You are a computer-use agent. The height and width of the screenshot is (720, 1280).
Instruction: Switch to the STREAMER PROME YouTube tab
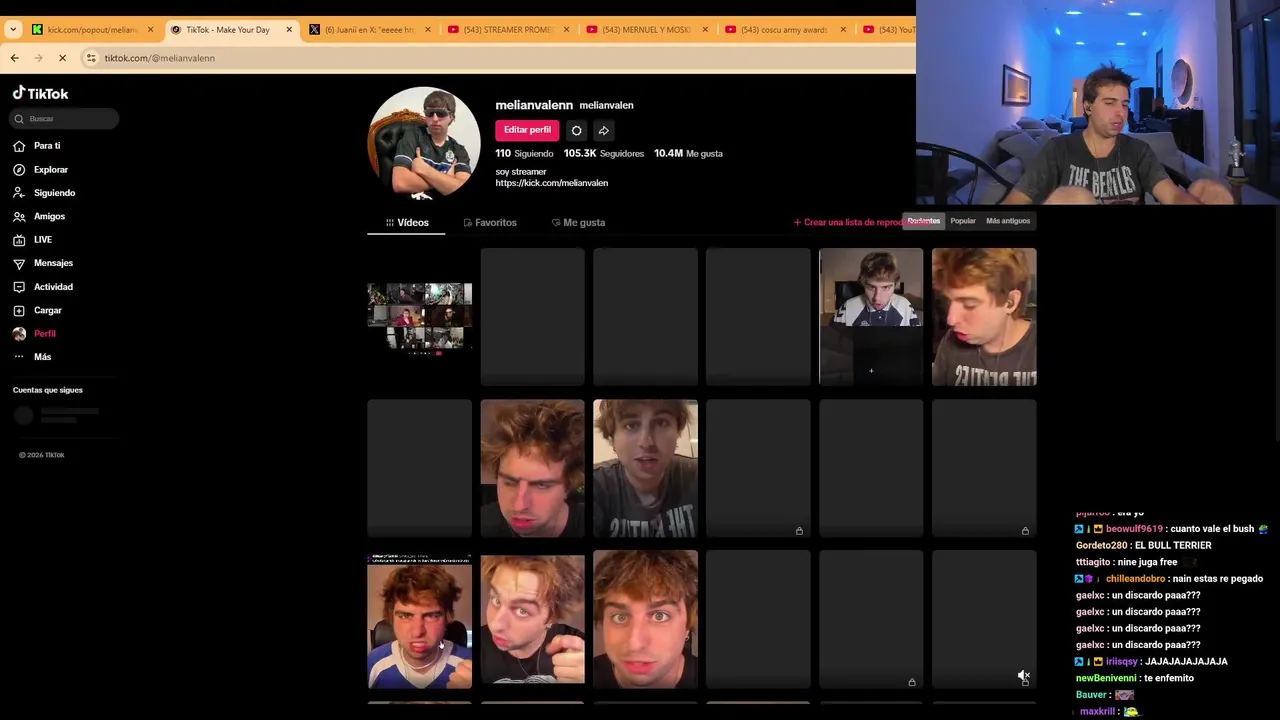coord(508,30)
